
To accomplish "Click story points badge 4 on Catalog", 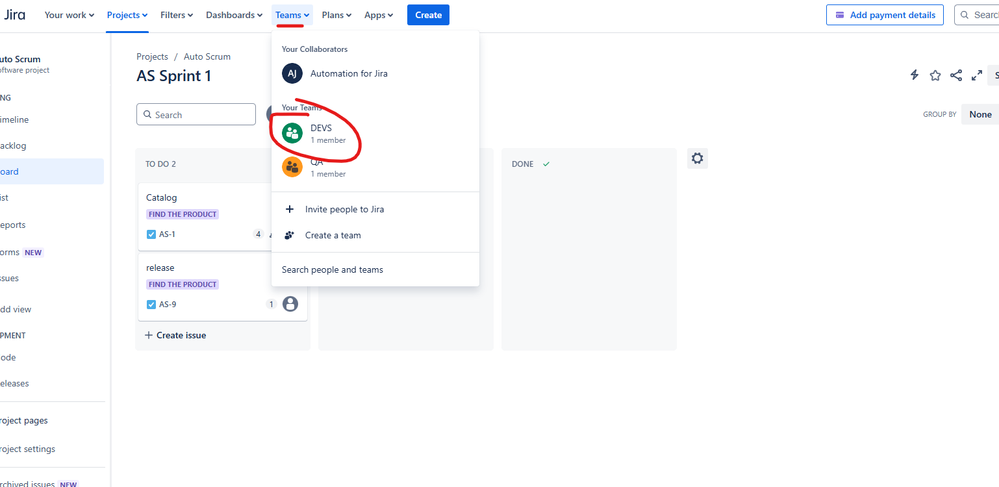I will pyautogui.click(x=258, y=234).
